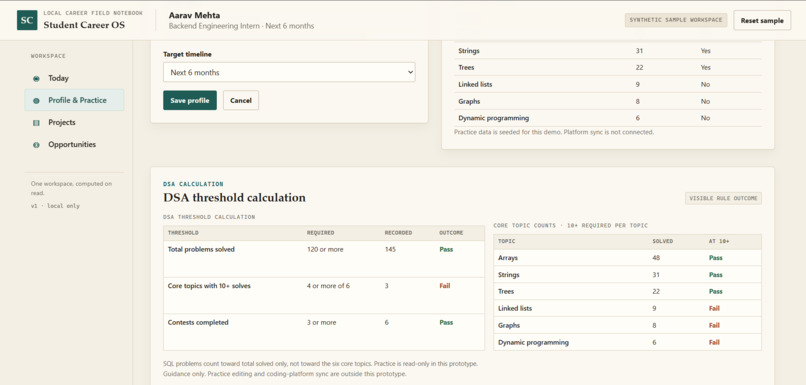Viewport: 806px width, 385px height.
Task: Click the RECORDED column header
Action: pyautogui.click(x=398, y=233)
